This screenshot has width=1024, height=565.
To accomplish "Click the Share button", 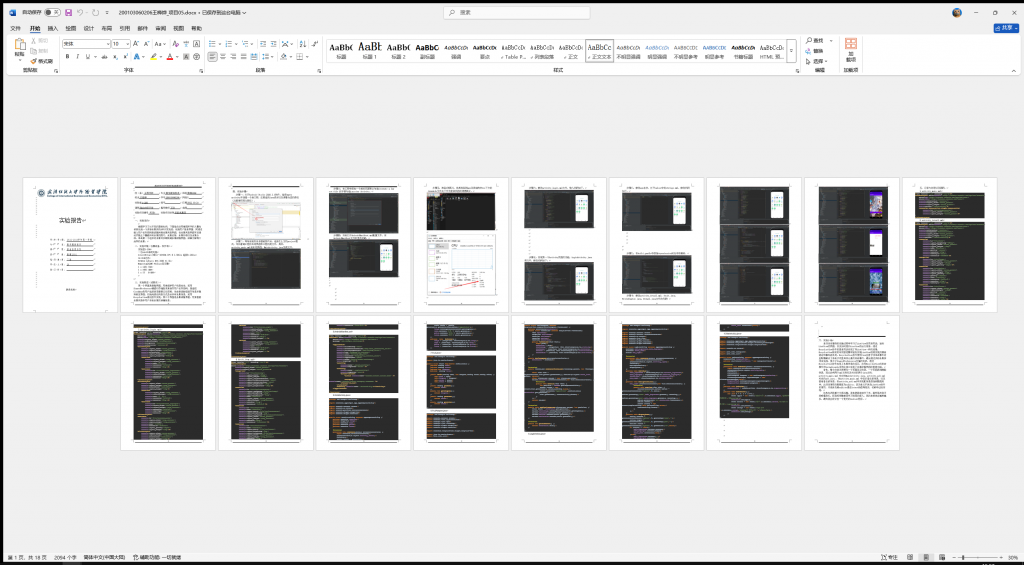I will tap(1004, 29).
